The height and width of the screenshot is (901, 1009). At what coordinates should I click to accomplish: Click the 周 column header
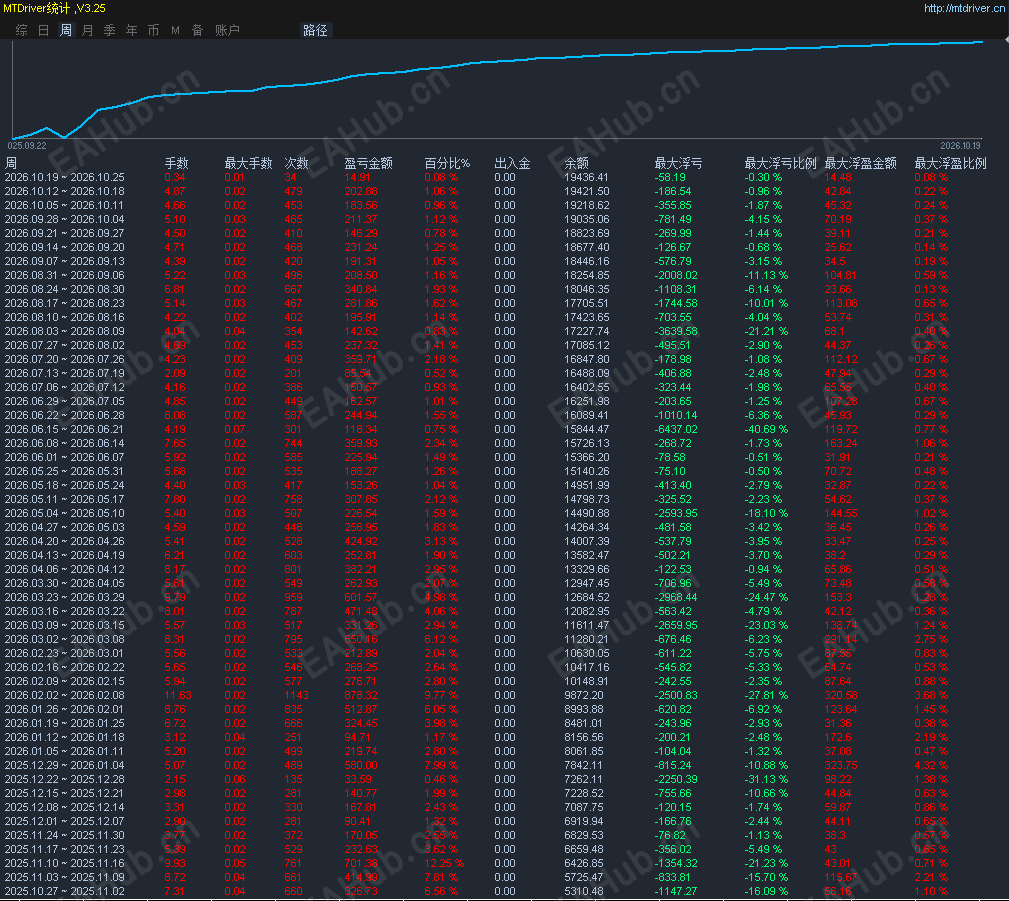pyautogui.click(x=11, y=163)
